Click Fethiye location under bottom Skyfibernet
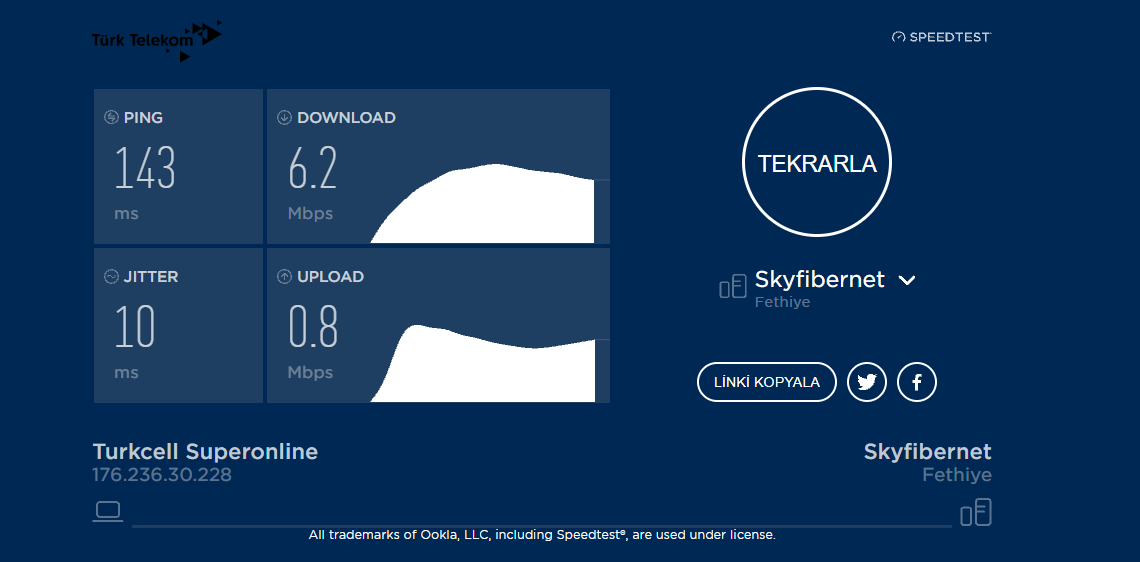1140x562 pixels. tap(957, 475)
